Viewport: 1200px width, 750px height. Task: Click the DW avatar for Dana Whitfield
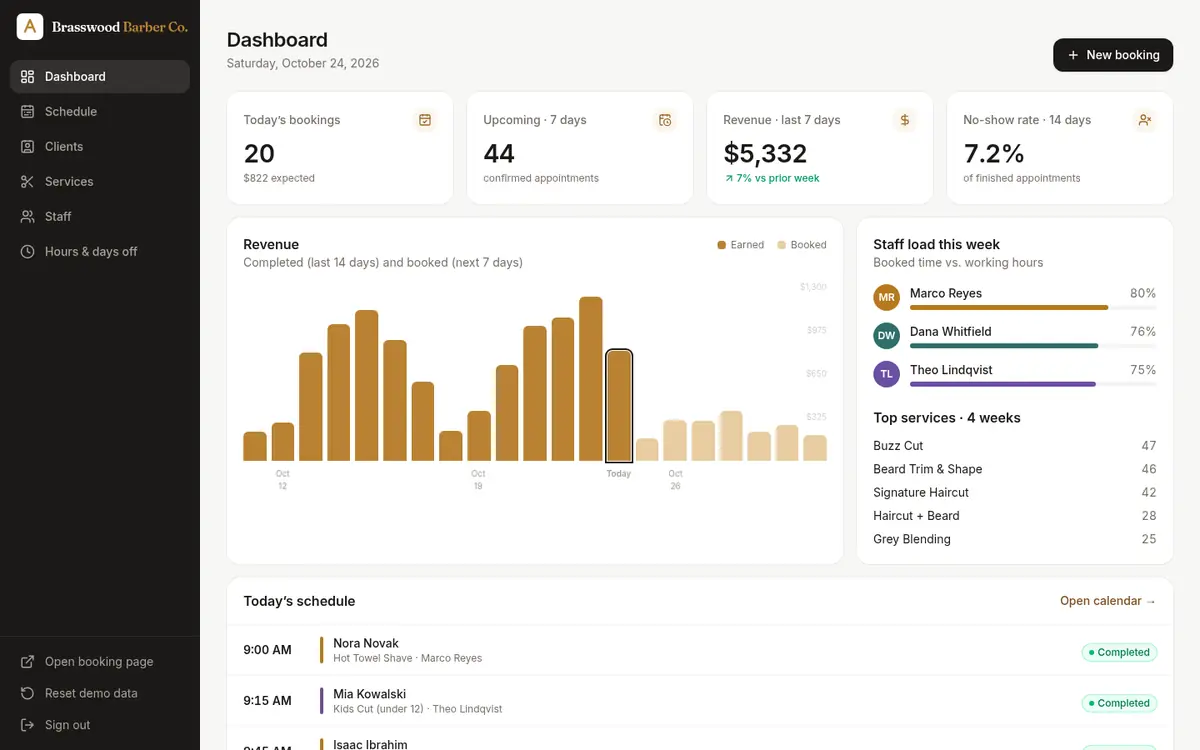[x=886, y=336]
